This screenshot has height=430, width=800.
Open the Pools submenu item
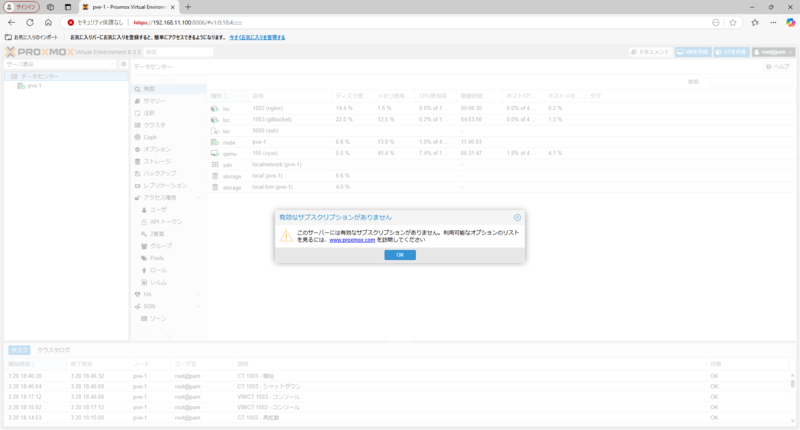[x=168, y=258]
